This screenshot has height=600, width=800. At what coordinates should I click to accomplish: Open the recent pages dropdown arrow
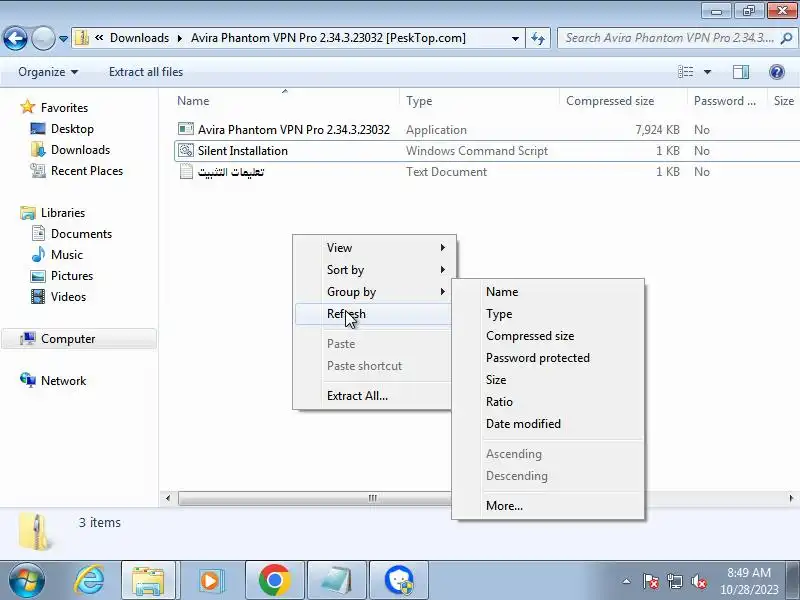(63, 39)
